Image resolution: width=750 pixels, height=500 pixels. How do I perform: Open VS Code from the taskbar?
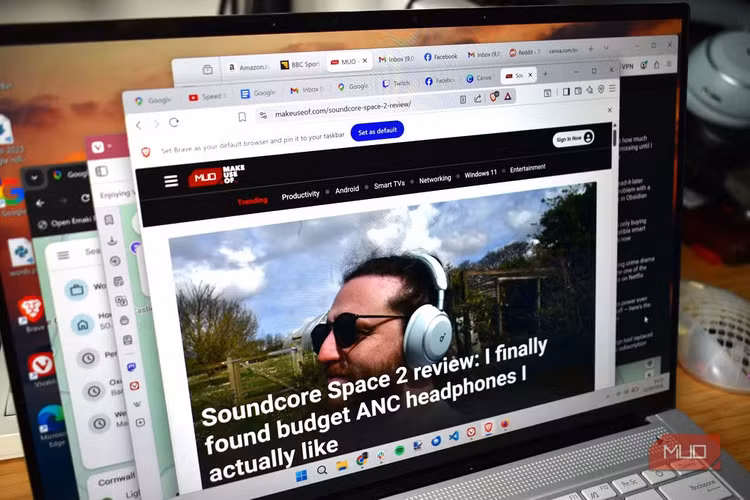tap(454, 436)
